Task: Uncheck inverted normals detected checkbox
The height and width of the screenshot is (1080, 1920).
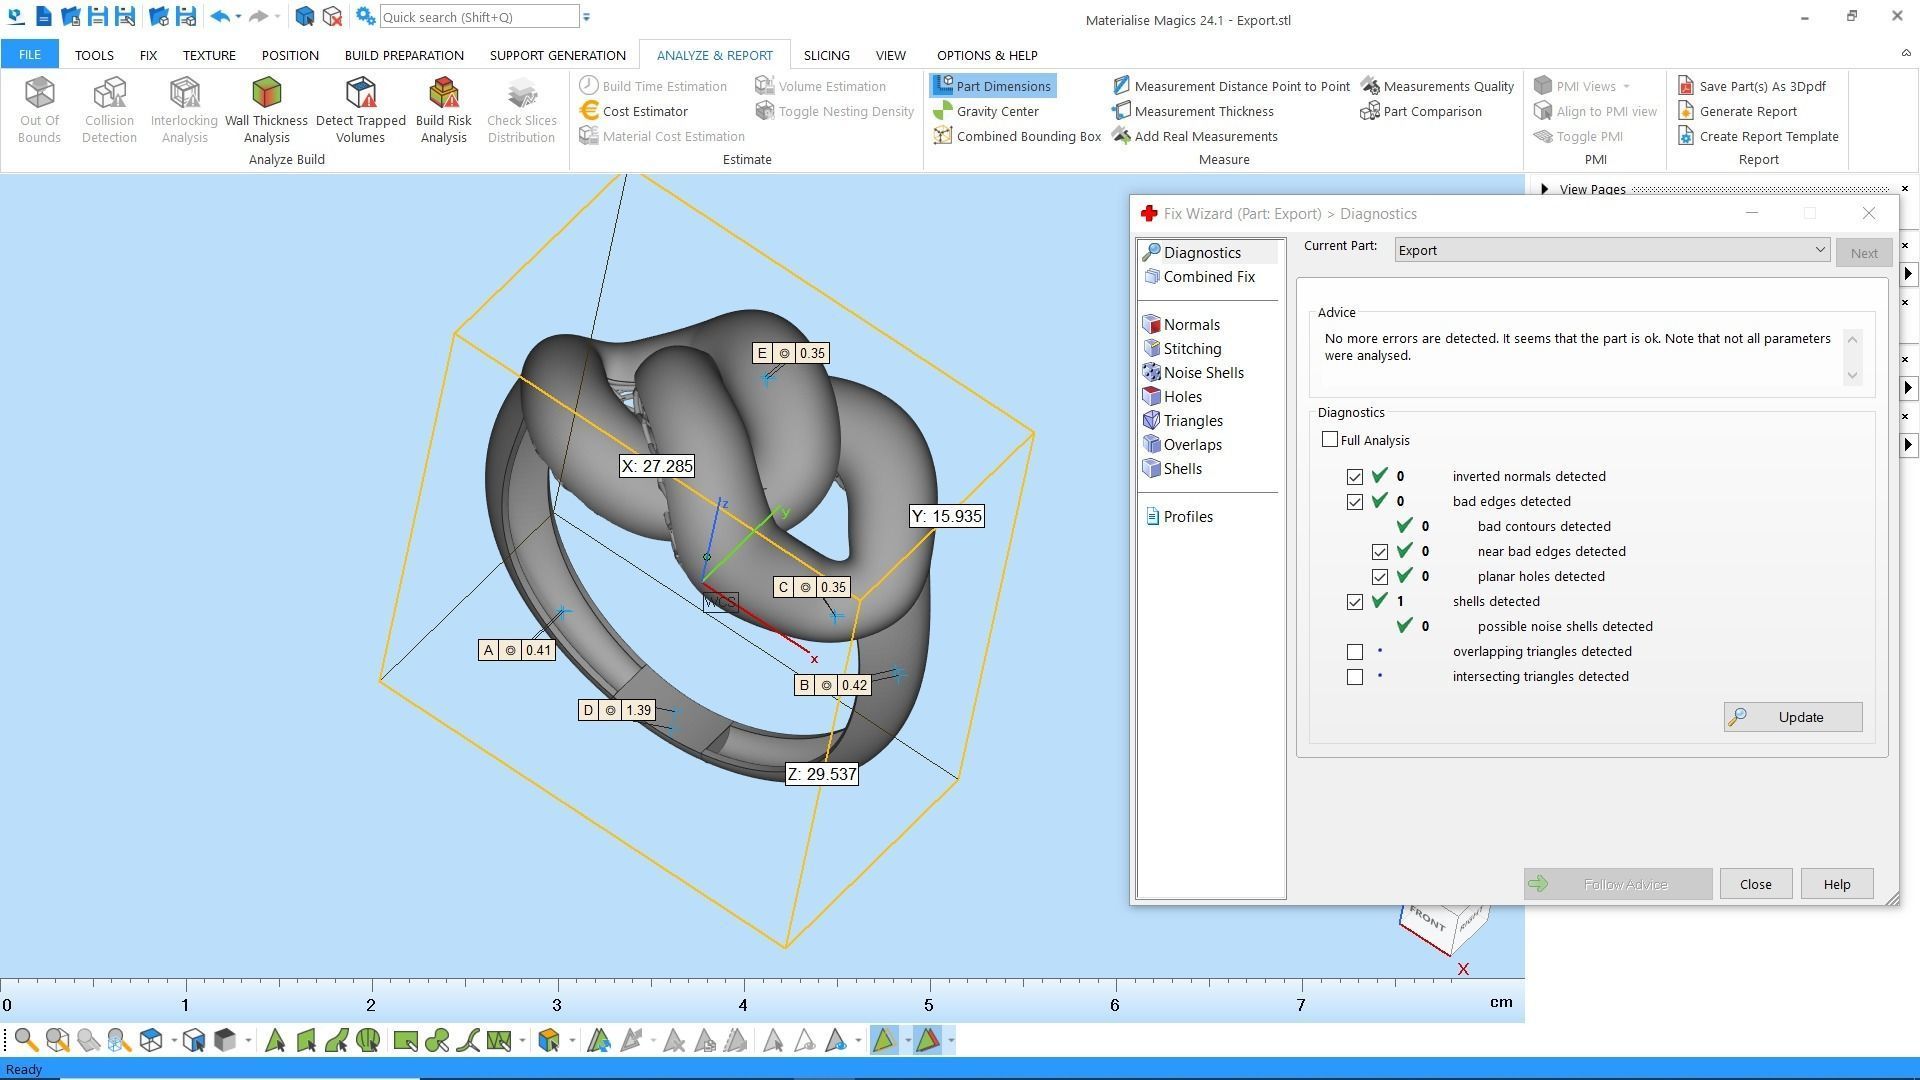Action: [1355, 477]
